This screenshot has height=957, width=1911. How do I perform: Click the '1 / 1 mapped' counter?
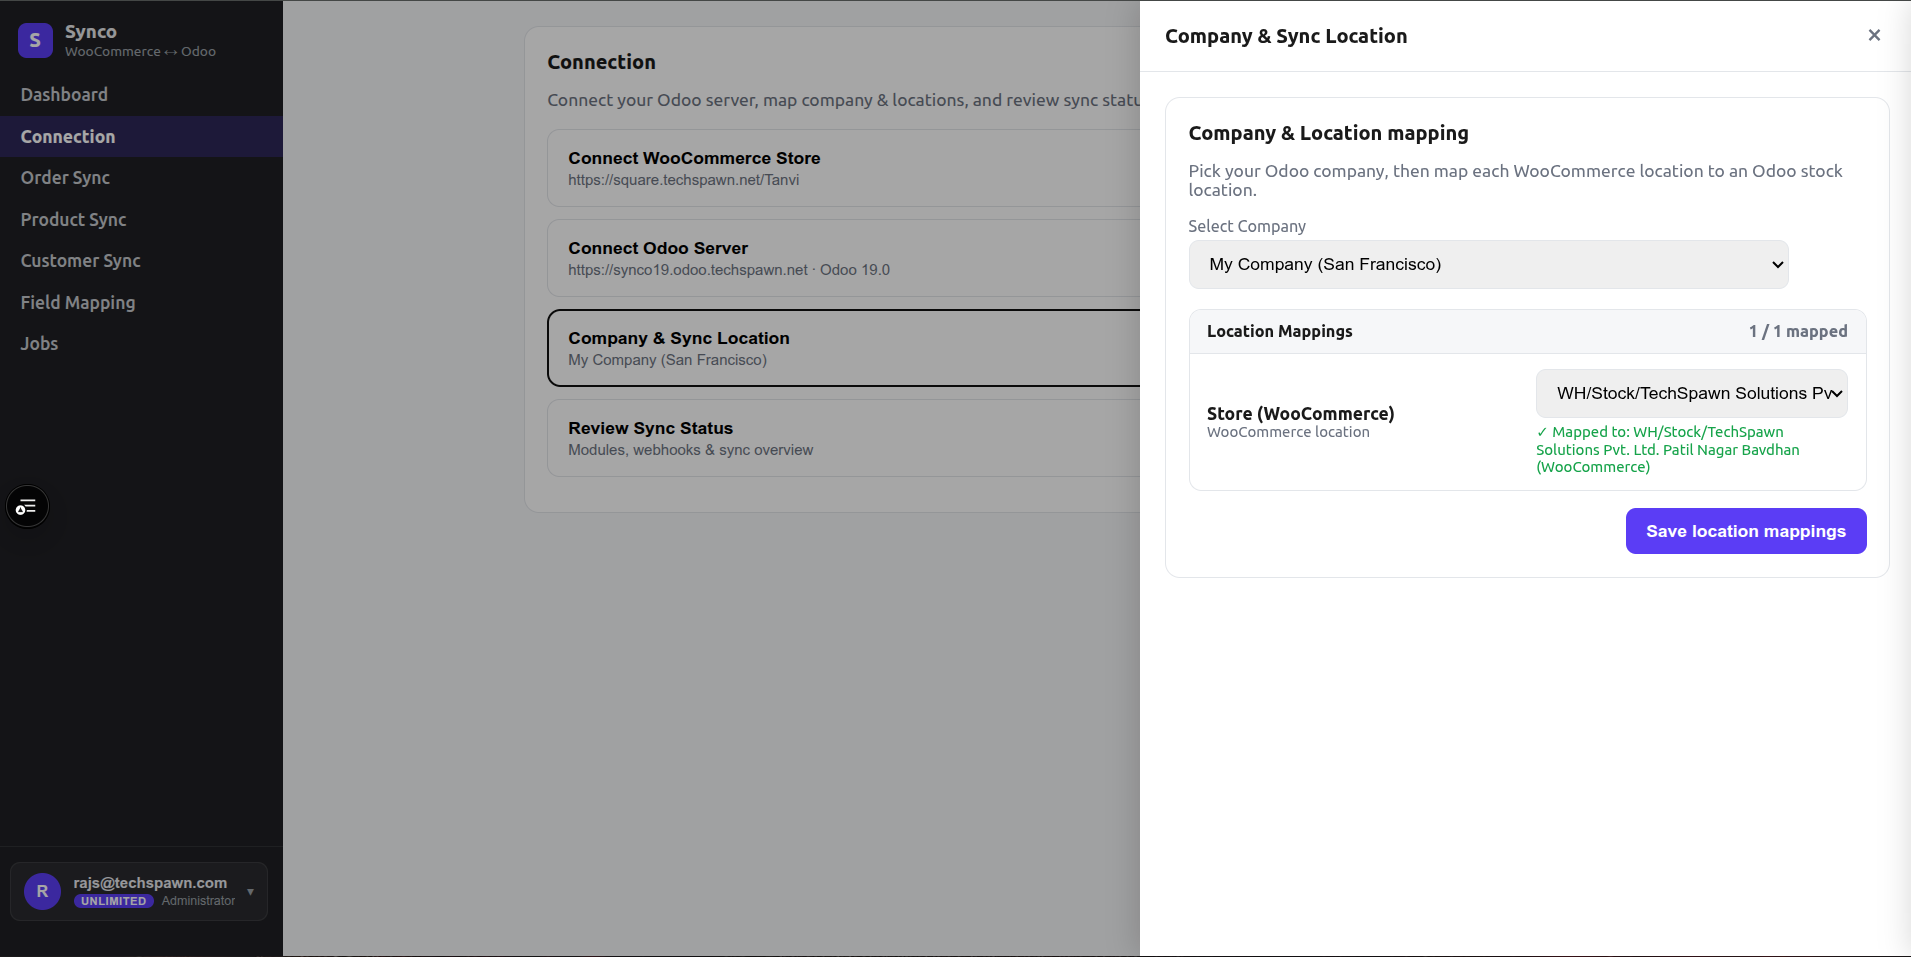[1798, 331]
